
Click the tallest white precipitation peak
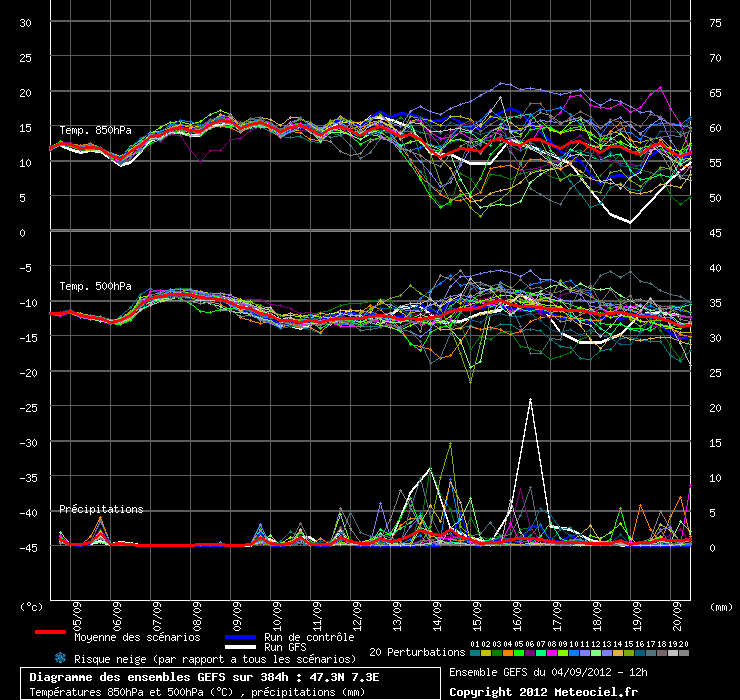pyautogui.click(x=530, y=400)
